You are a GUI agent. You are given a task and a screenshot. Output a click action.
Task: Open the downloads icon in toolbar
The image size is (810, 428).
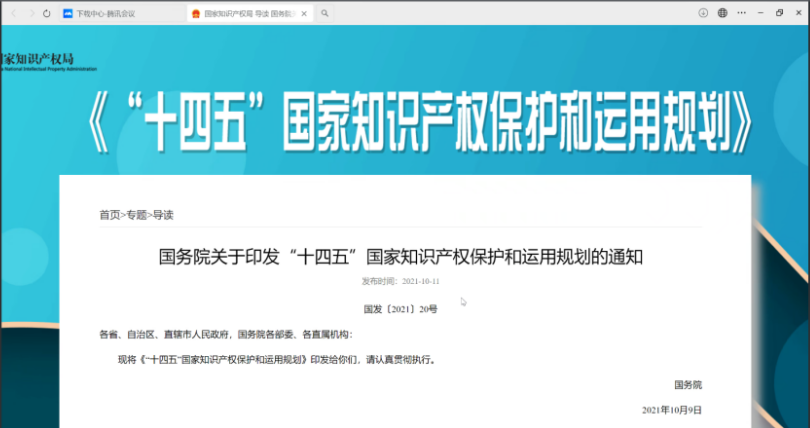tap(703, 13)
